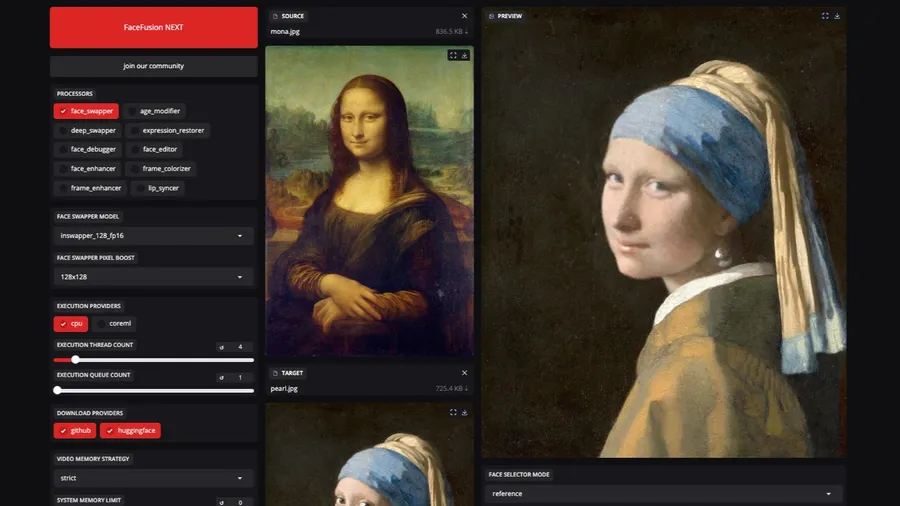Download the Mona Lisa source image
This screenshot has height=506, width=900.
(x=465, y=56)
